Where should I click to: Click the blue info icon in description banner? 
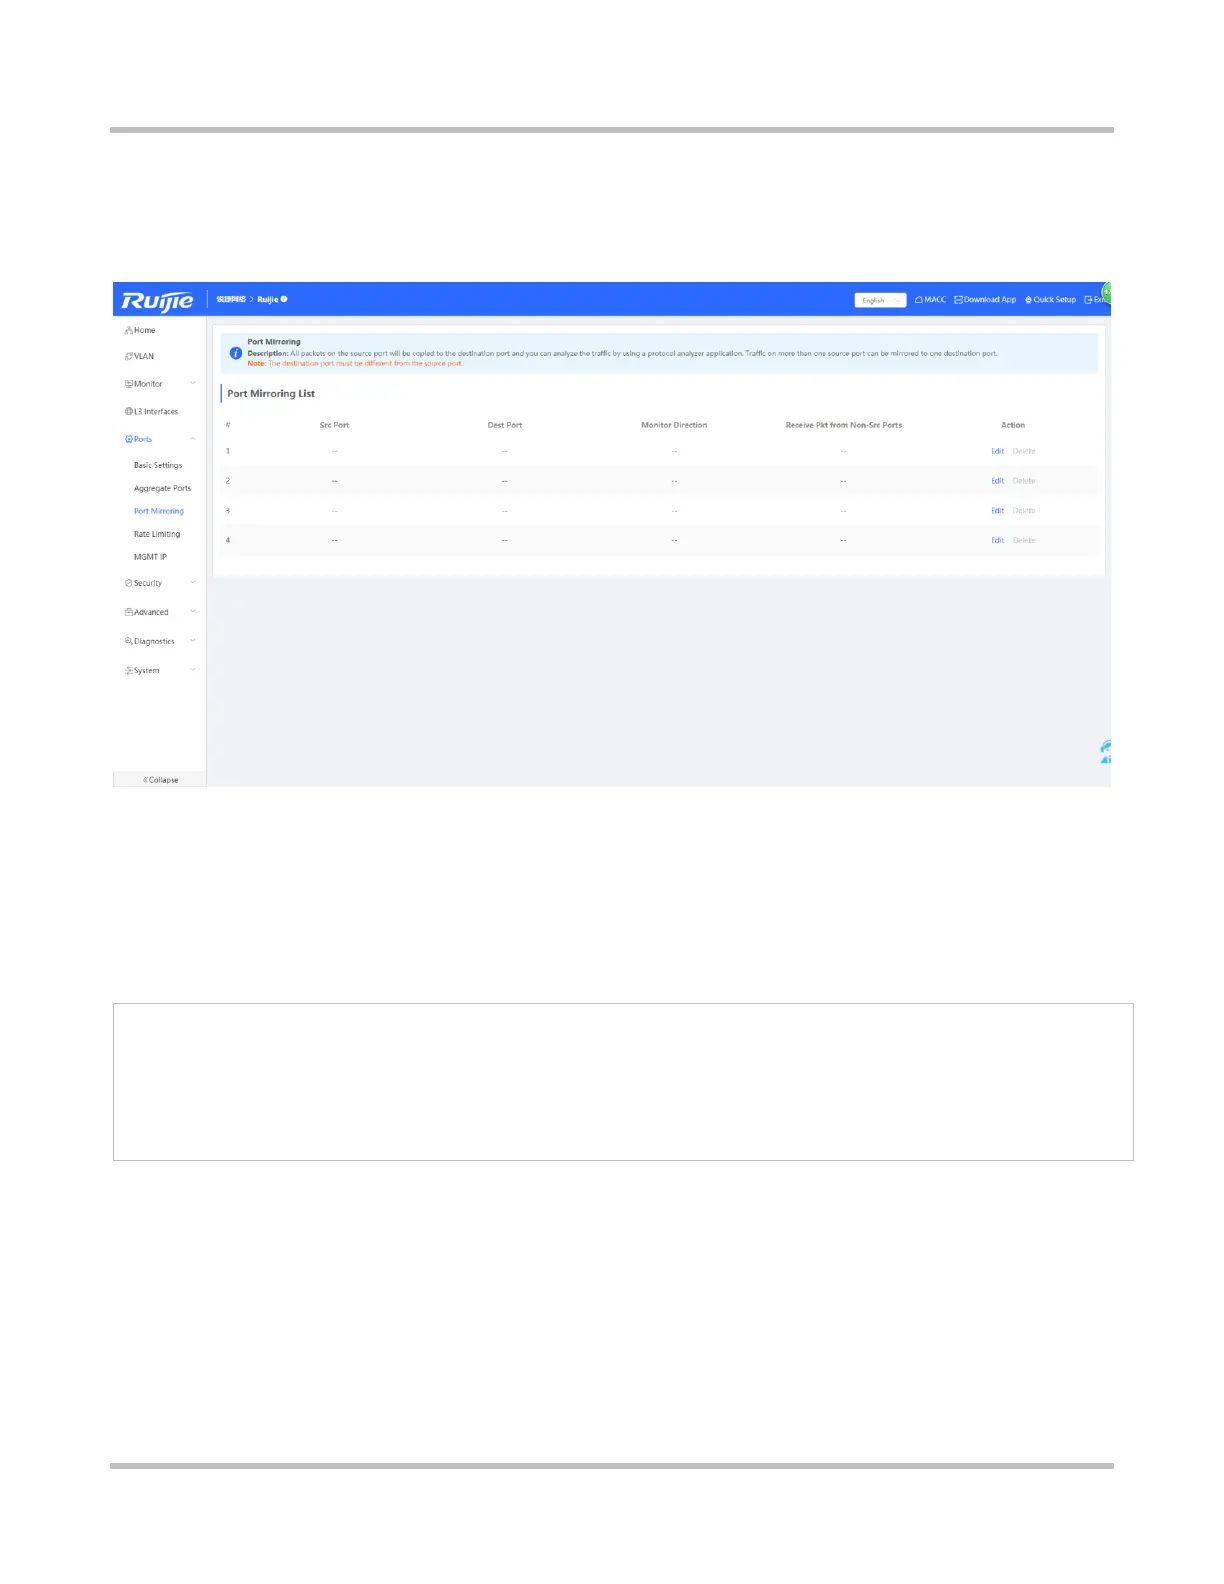[x=236, y=353]
